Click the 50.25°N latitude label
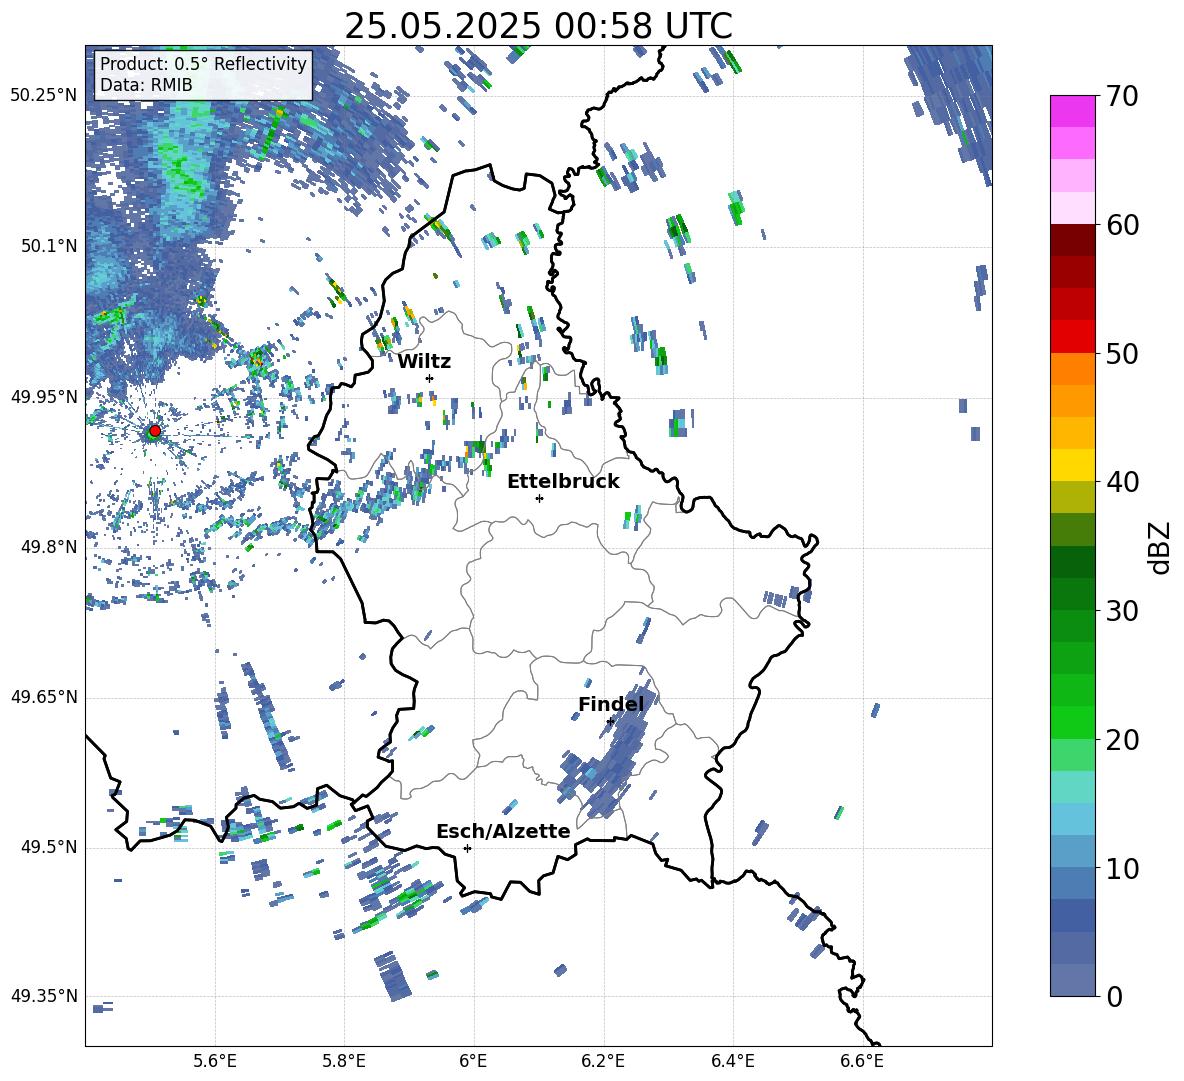The height and width of the screenshot is (1081, 1184). [44, 96]
